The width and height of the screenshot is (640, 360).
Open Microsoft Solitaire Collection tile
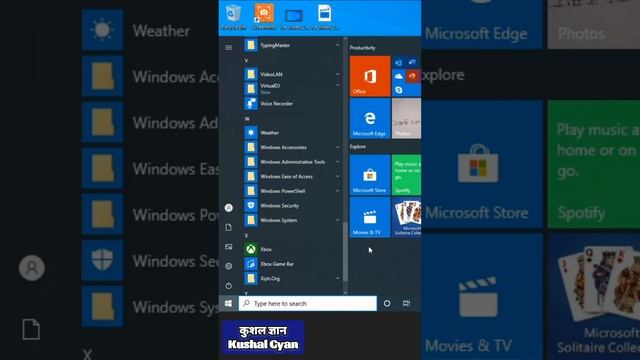[x=406, y=217]
